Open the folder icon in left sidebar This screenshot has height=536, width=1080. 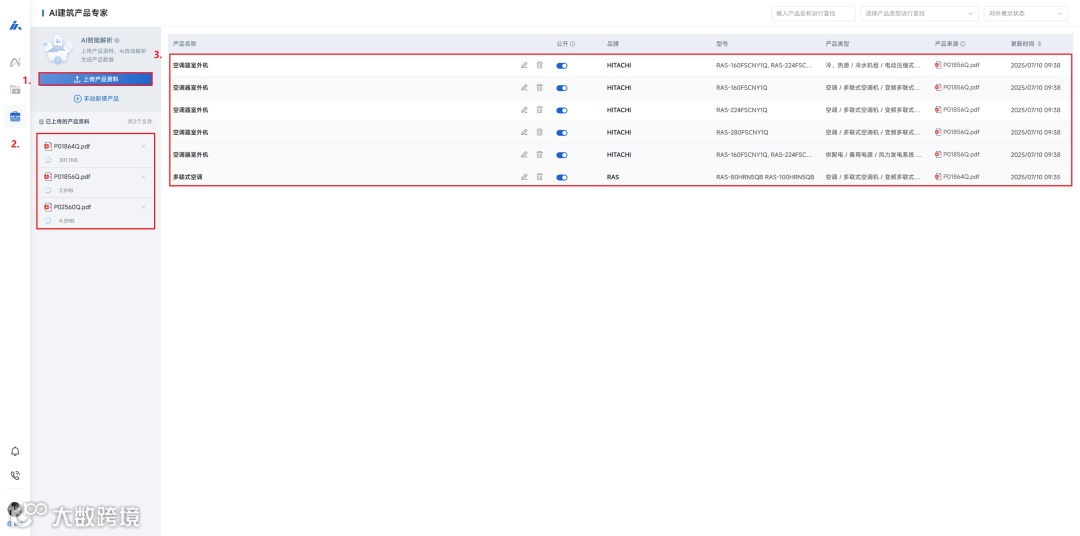click(x=14, y=90)
